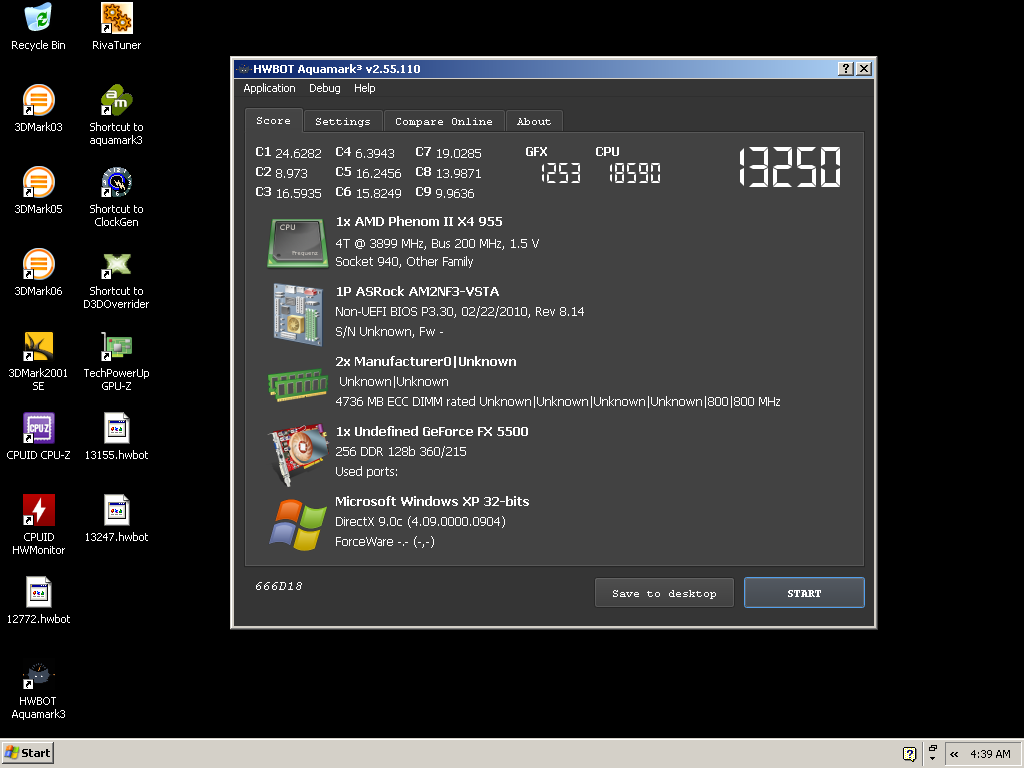Viewport: 1024px width, 768px height.
Task: Click the GFX score 1253
Action: click(560, 173)
